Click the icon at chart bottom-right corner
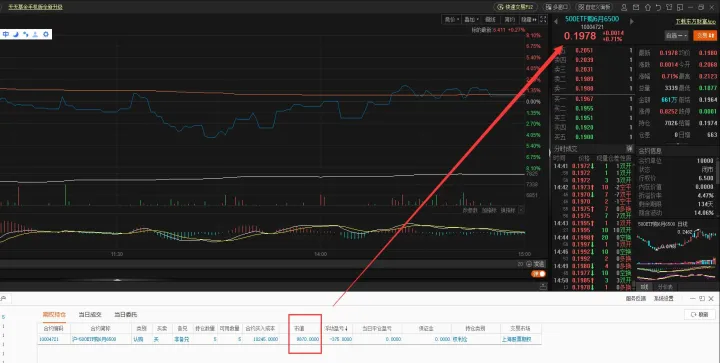This screenshot has width=720, height=363. [543, 286]
